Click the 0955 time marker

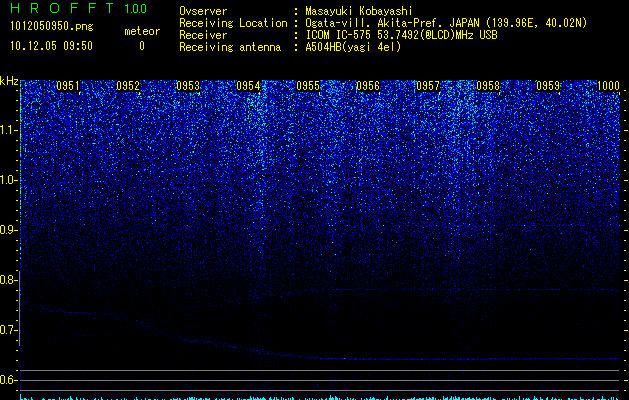coord(308,86)
